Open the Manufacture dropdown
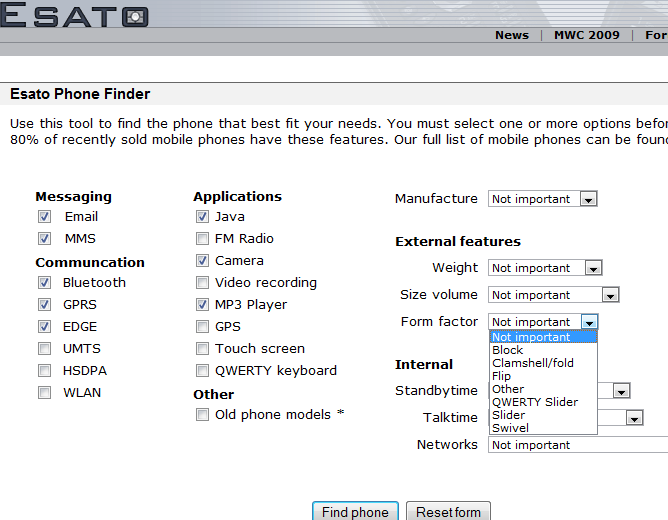The width and height of the screenshot is (668, 520). [x=543, y=199]
